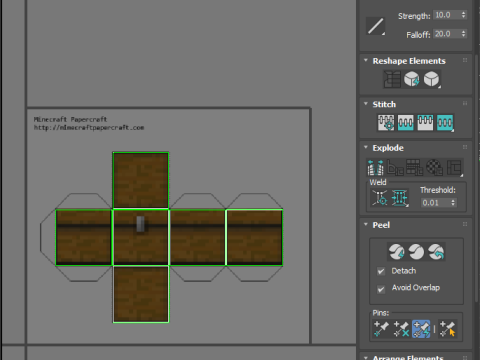Click the Strength spinner arrows
Image resolution: width=480 pixels, height=360 pixels.
point(463,15)
